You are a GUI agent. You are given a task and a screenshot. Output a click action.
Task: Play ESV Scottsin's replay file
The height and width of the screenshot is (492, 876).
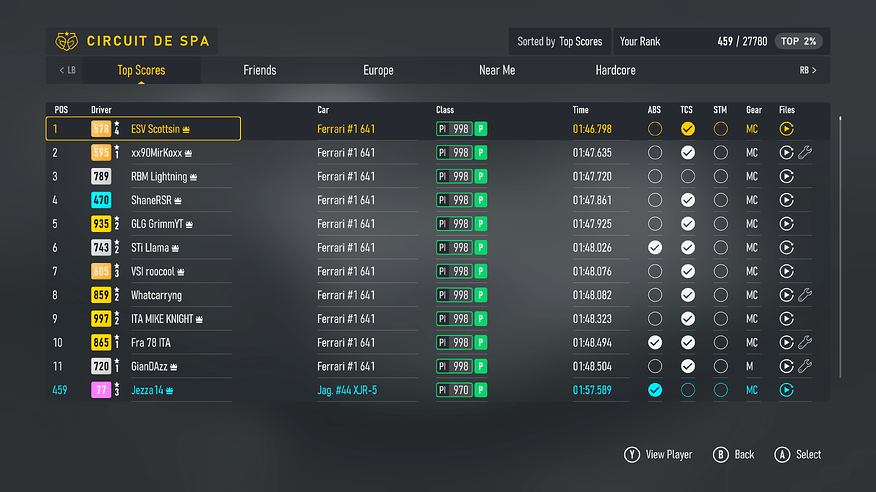[x=786, y=129]
